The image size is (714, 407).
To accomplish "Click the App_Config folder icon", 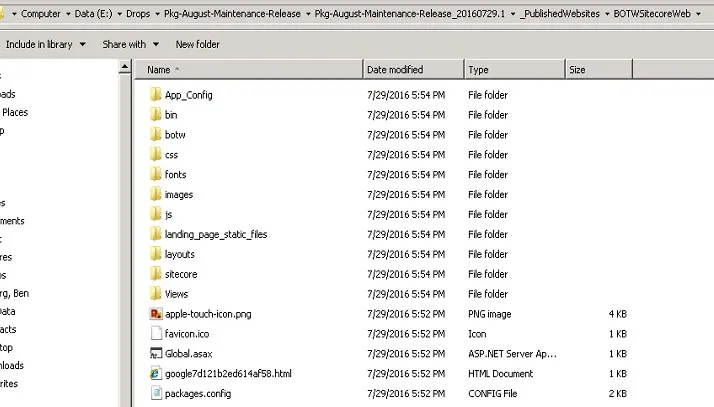I will click(x=156, y=95).
